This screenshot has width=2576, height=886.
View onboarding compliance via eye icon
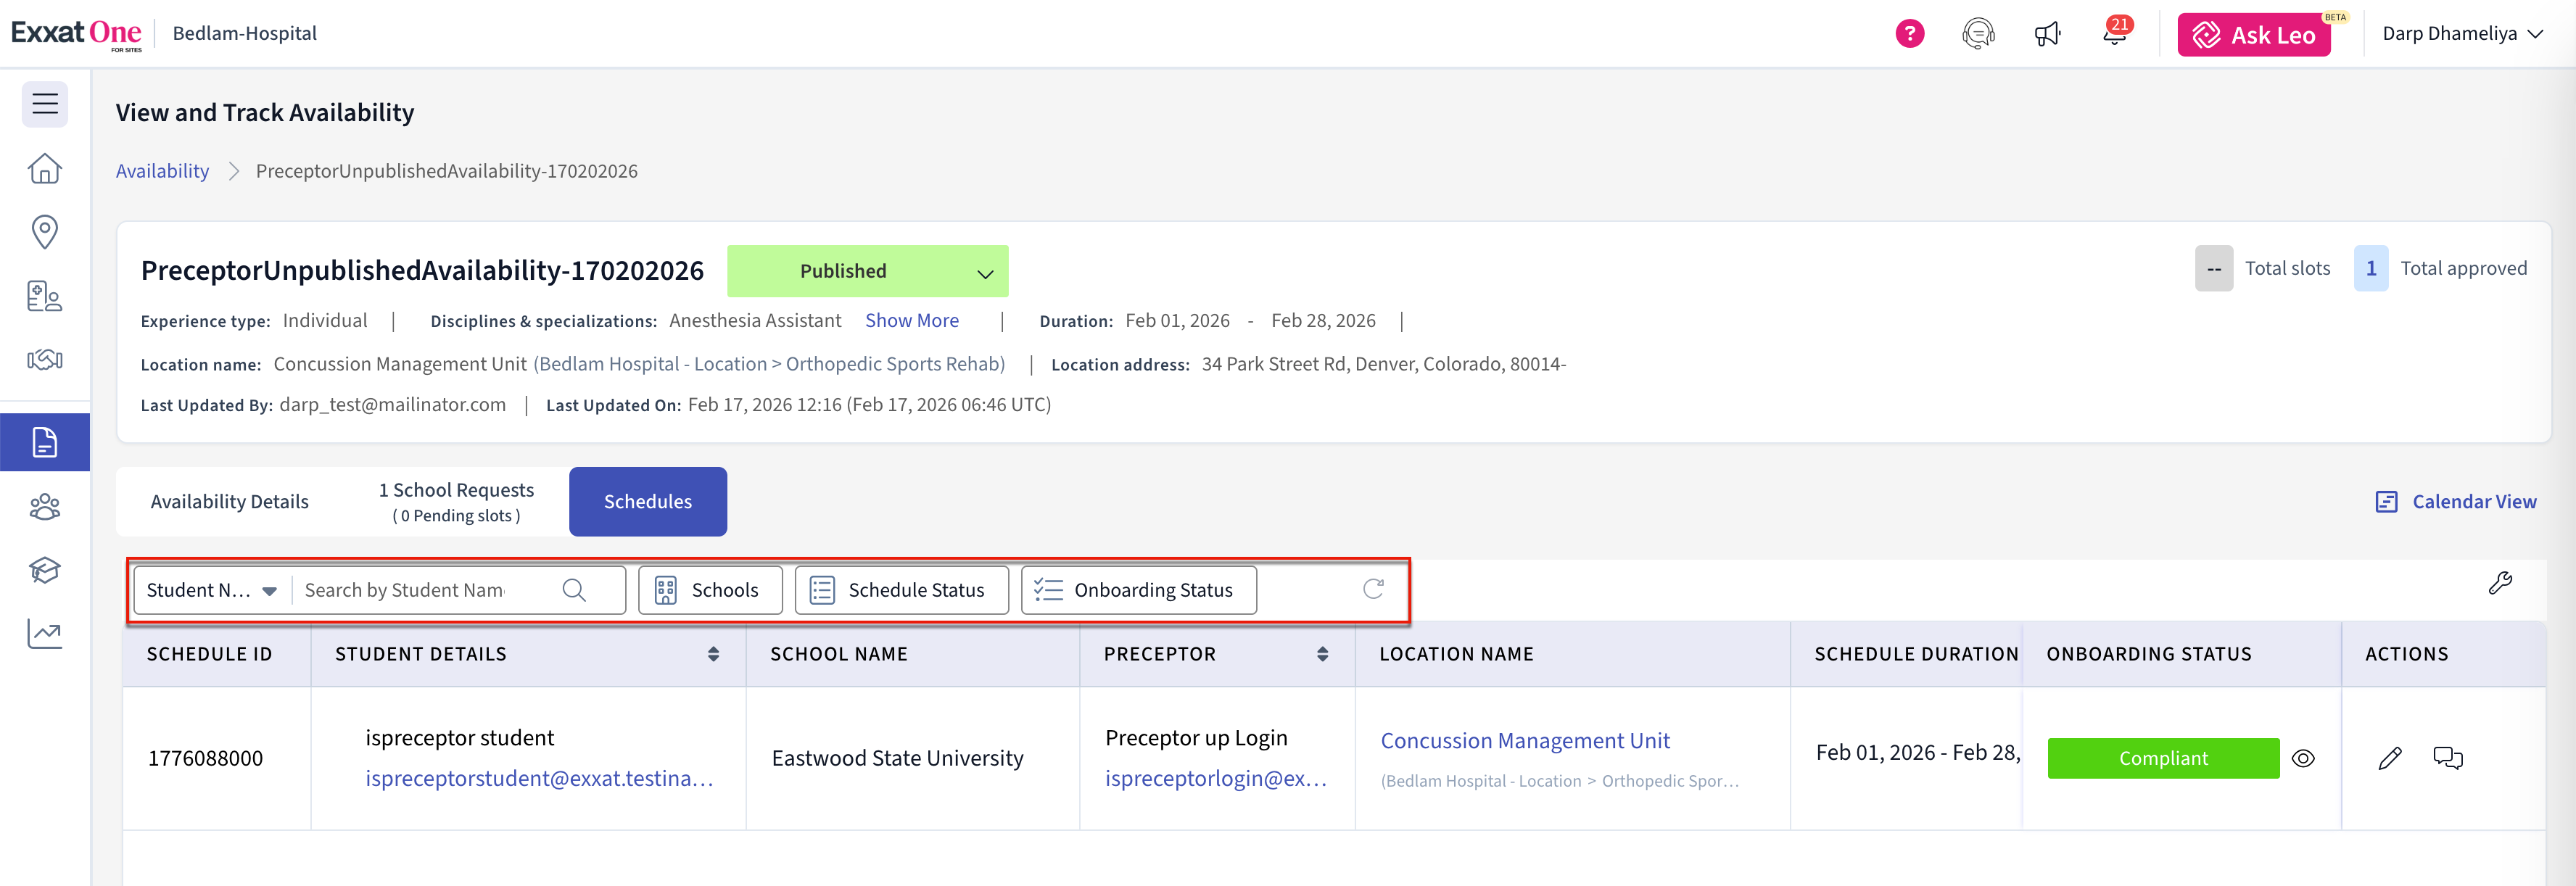2303,758
